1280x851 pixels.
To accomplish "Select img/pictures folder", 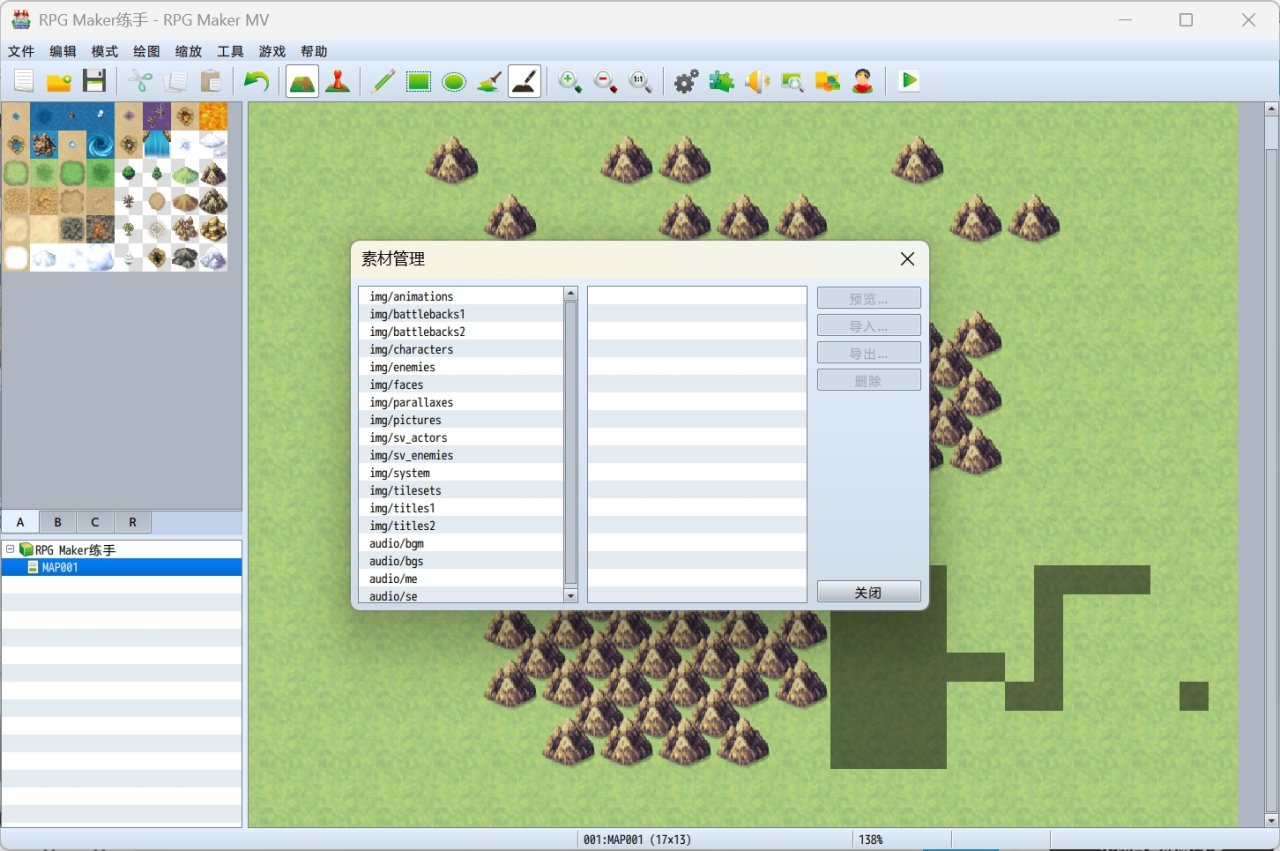I will (x=461, y=420).
